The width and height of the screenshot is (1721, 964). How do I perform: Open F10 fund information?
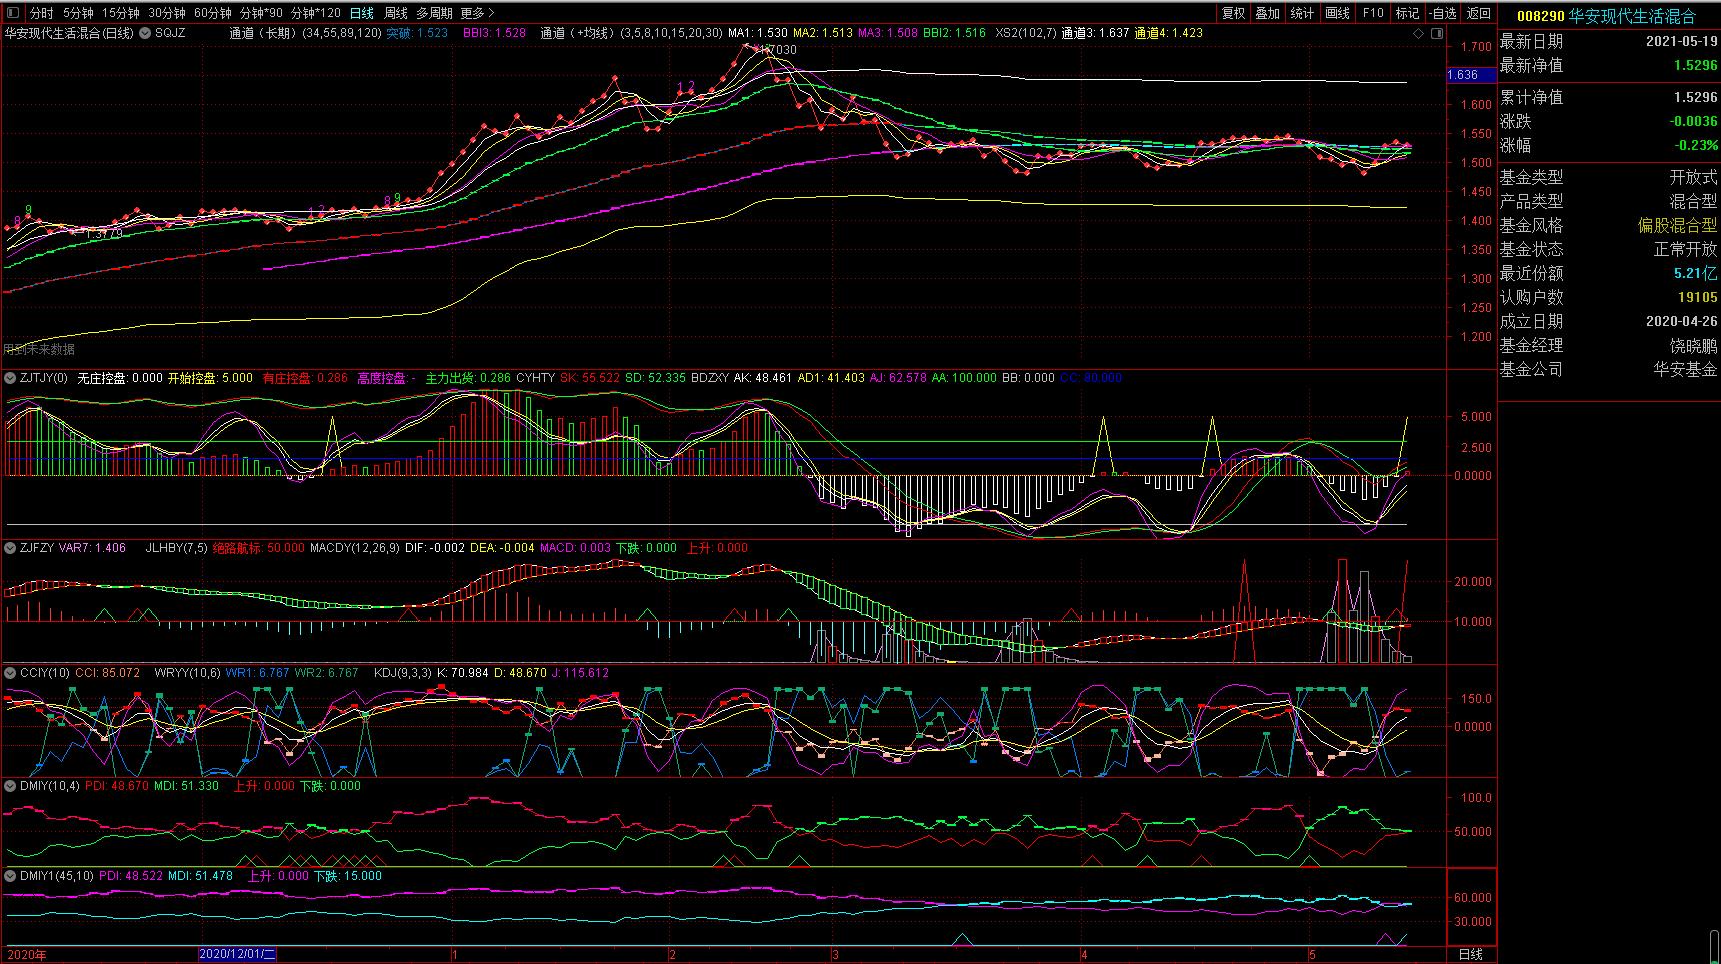coord(1373,13)
